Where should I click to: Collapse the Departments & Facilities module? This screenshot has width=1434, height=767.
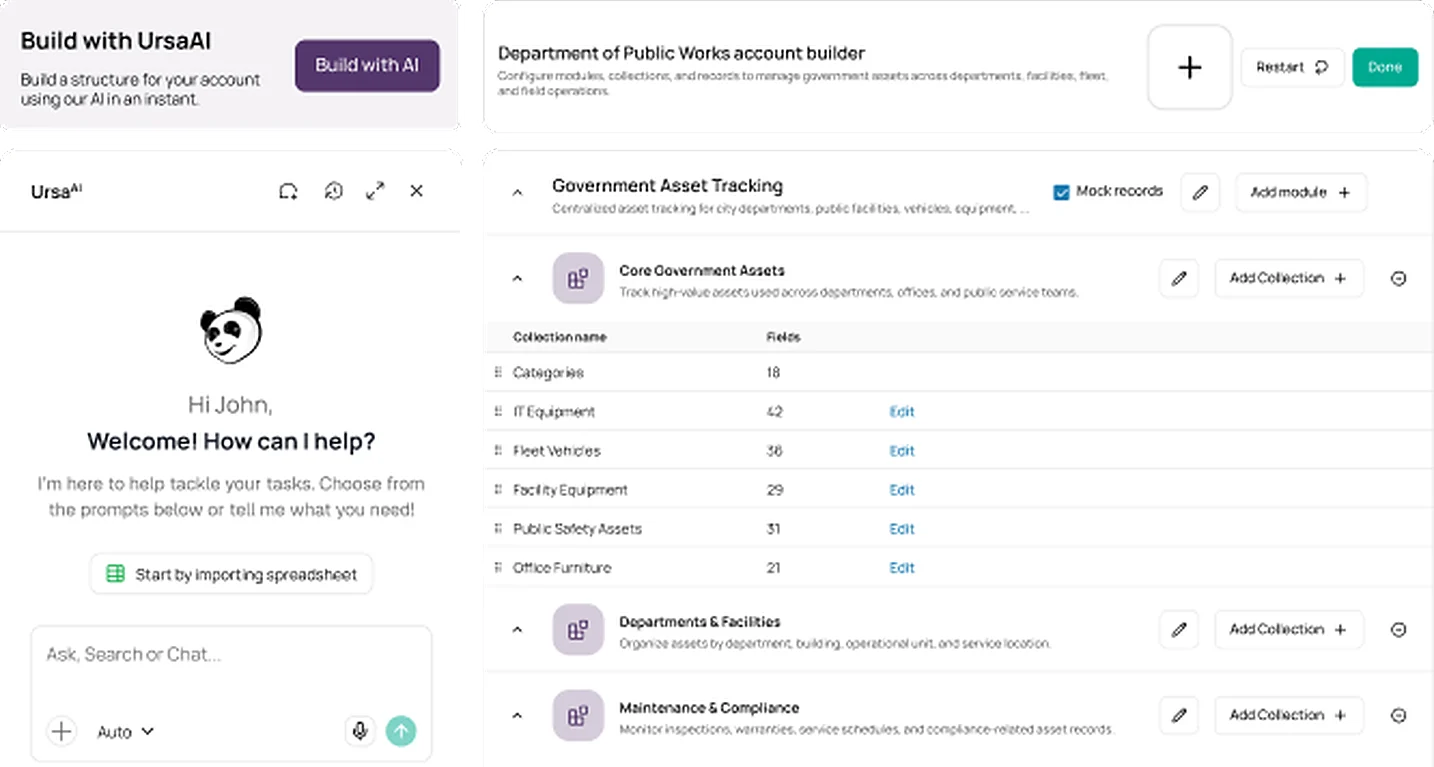[x=517, y=630]
